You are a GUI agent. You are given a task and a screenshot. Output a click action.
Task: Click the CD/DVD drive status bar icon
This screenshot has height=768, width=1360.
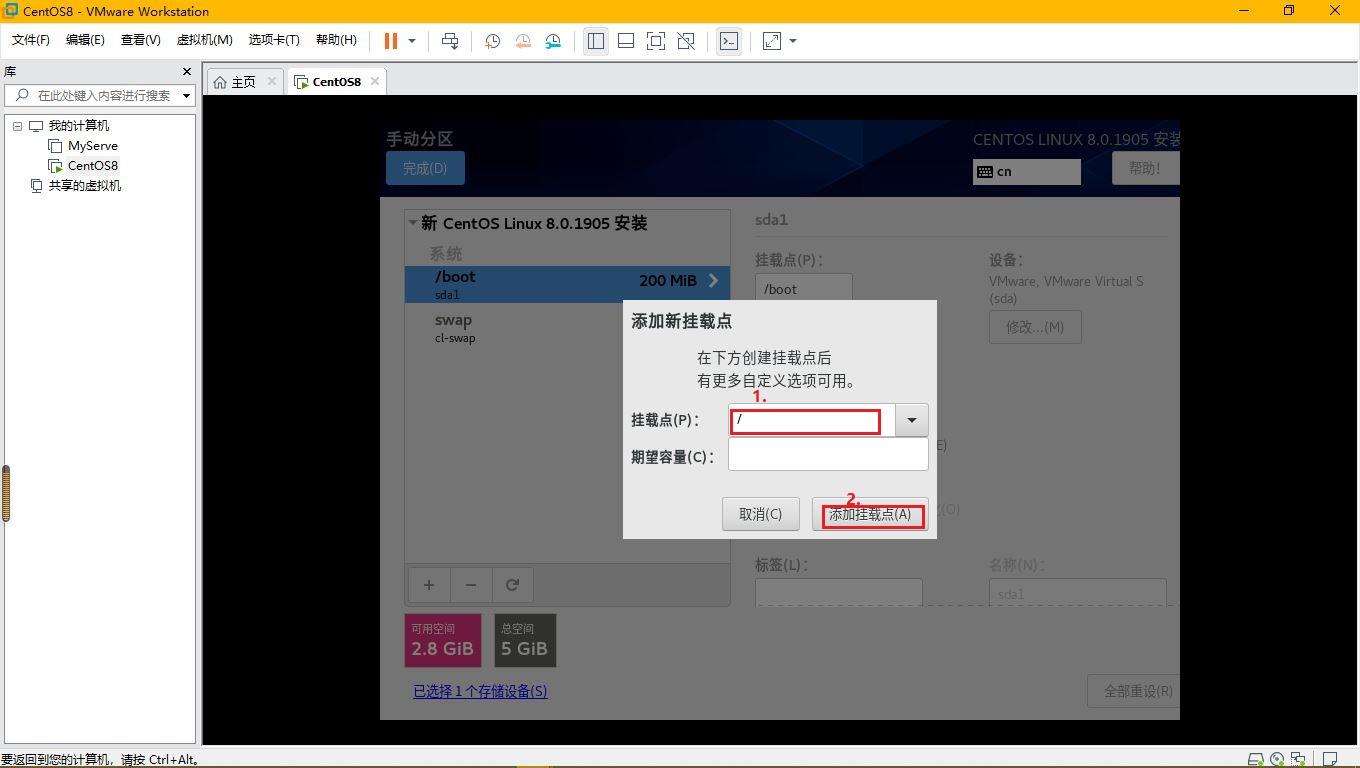coord(1277,759)
